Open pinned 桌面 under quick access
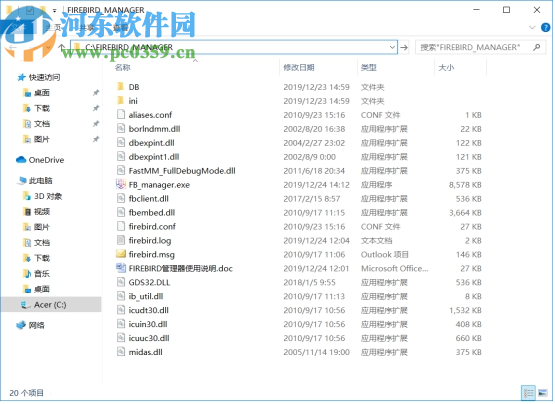The image size is (555, 404). pos(42,93)
